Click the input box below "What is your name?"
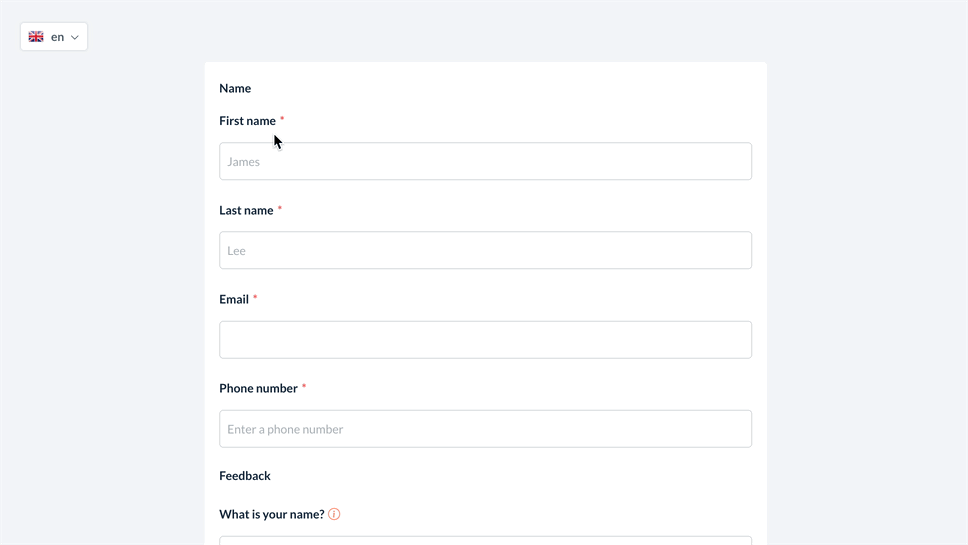The height and width of the screenshot is (545, 968). click(485, 541)
